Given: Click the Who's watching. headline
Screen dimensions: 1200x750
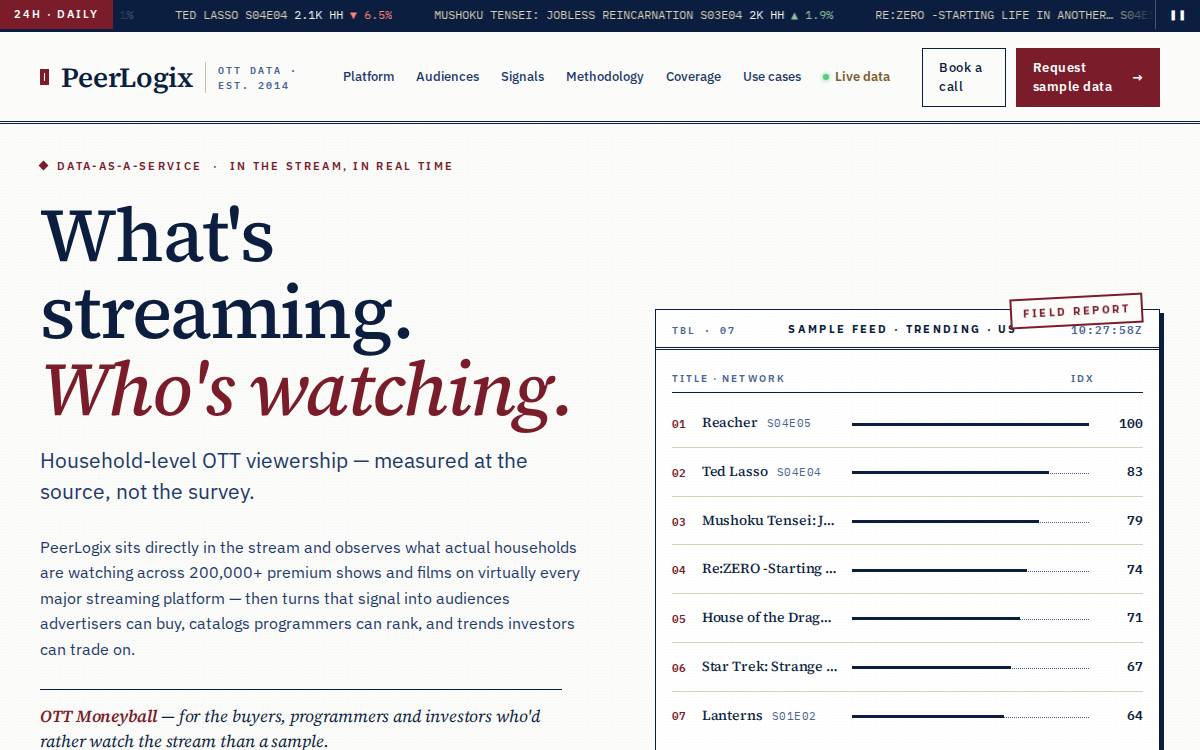Looking at the screenshot, I should 306,389.
